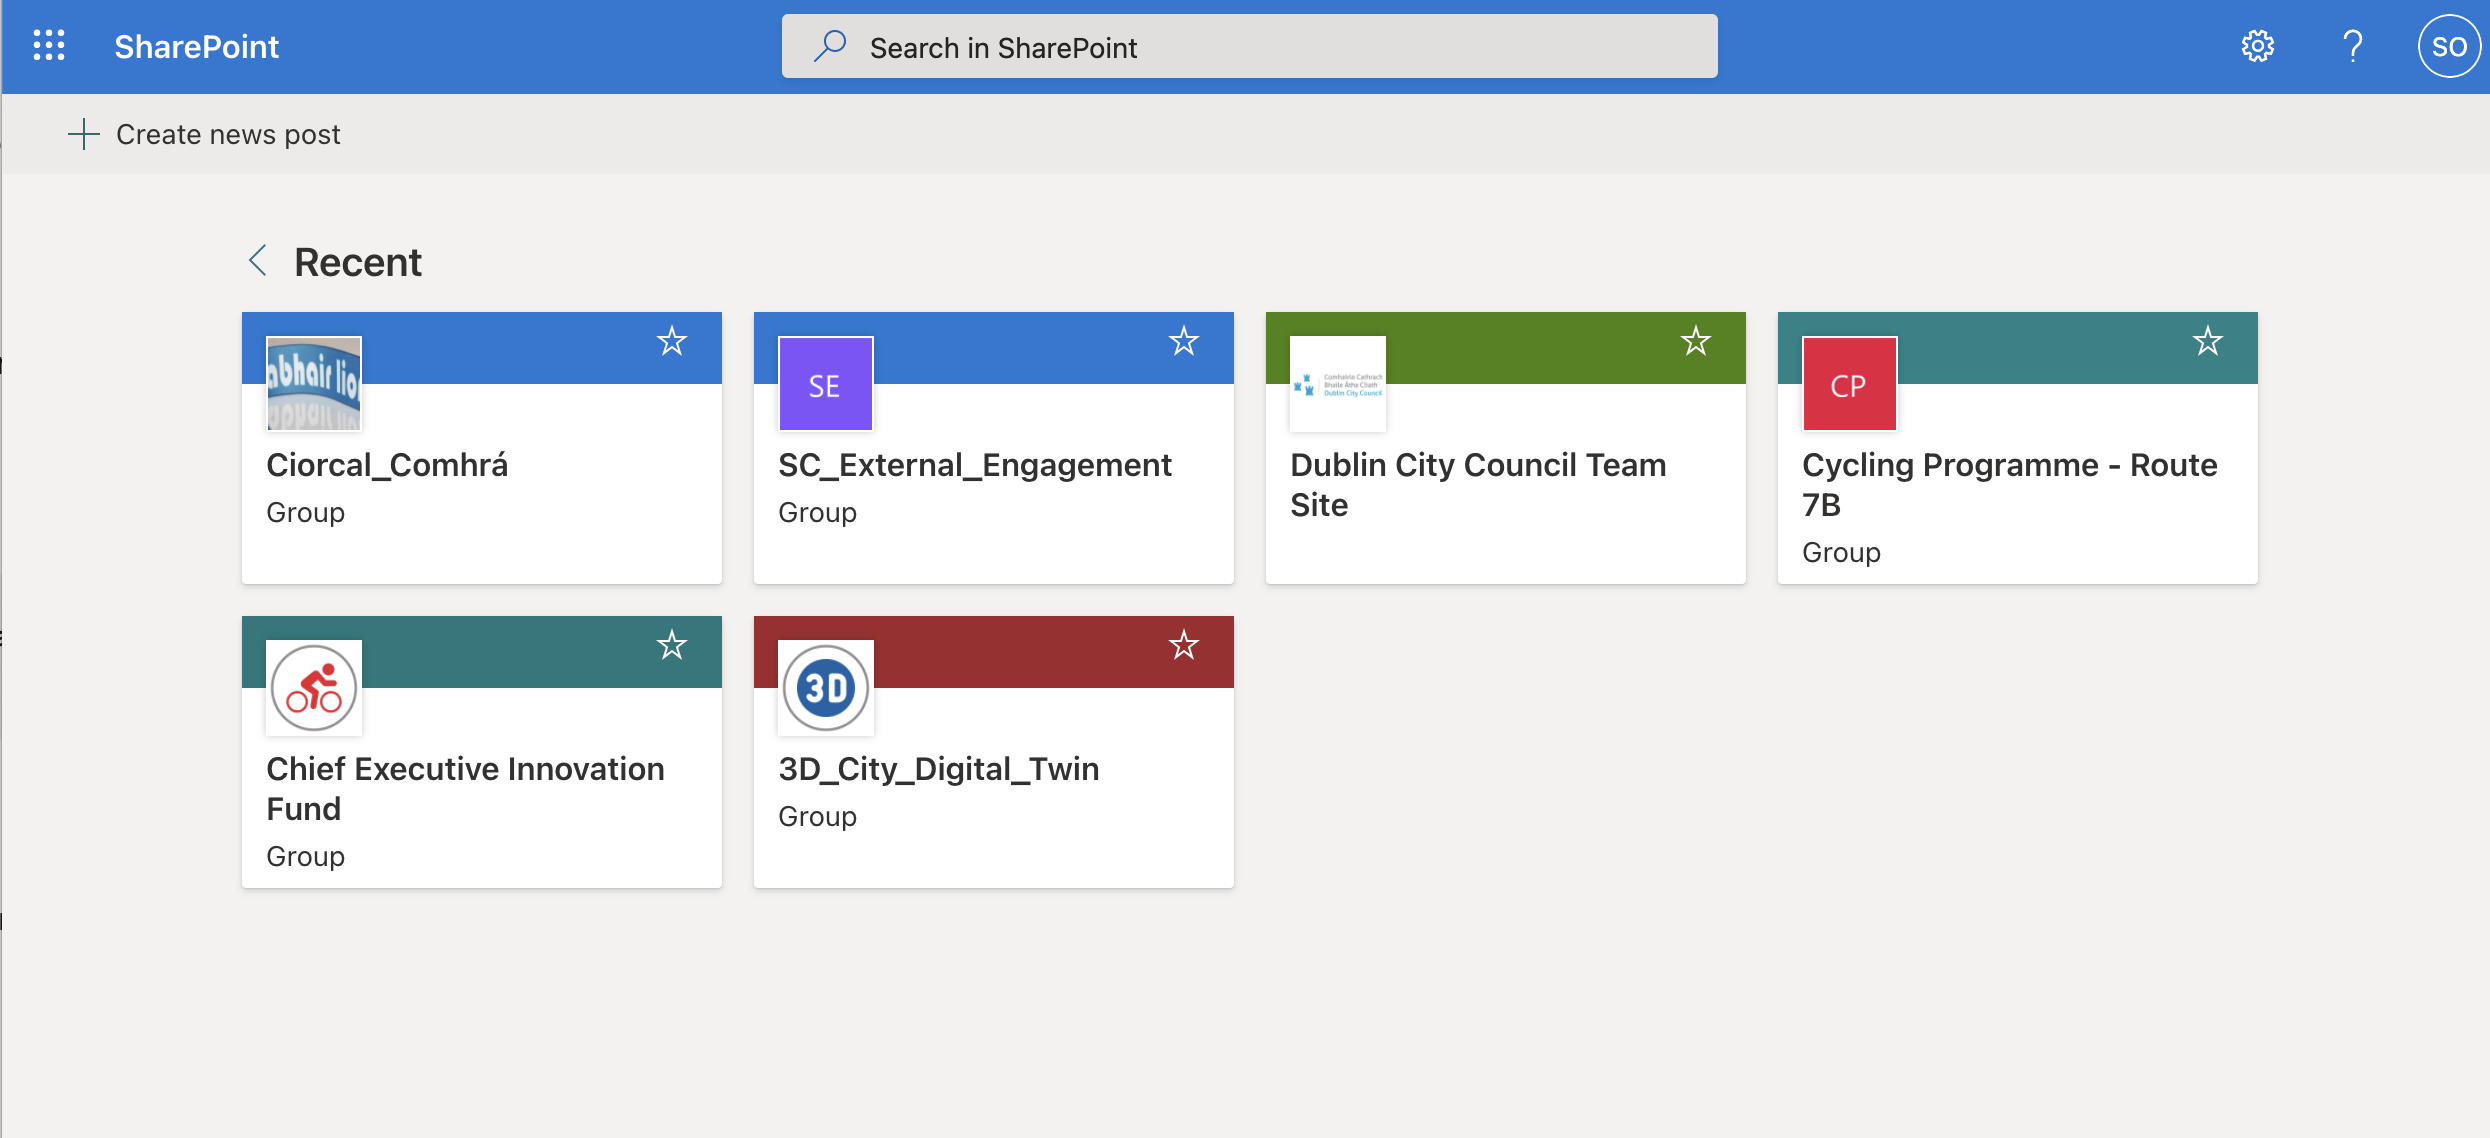2490x1138 pixels.
Task: Favorite Chief Executive Innovation Fund with star
Action: point(672,646)
